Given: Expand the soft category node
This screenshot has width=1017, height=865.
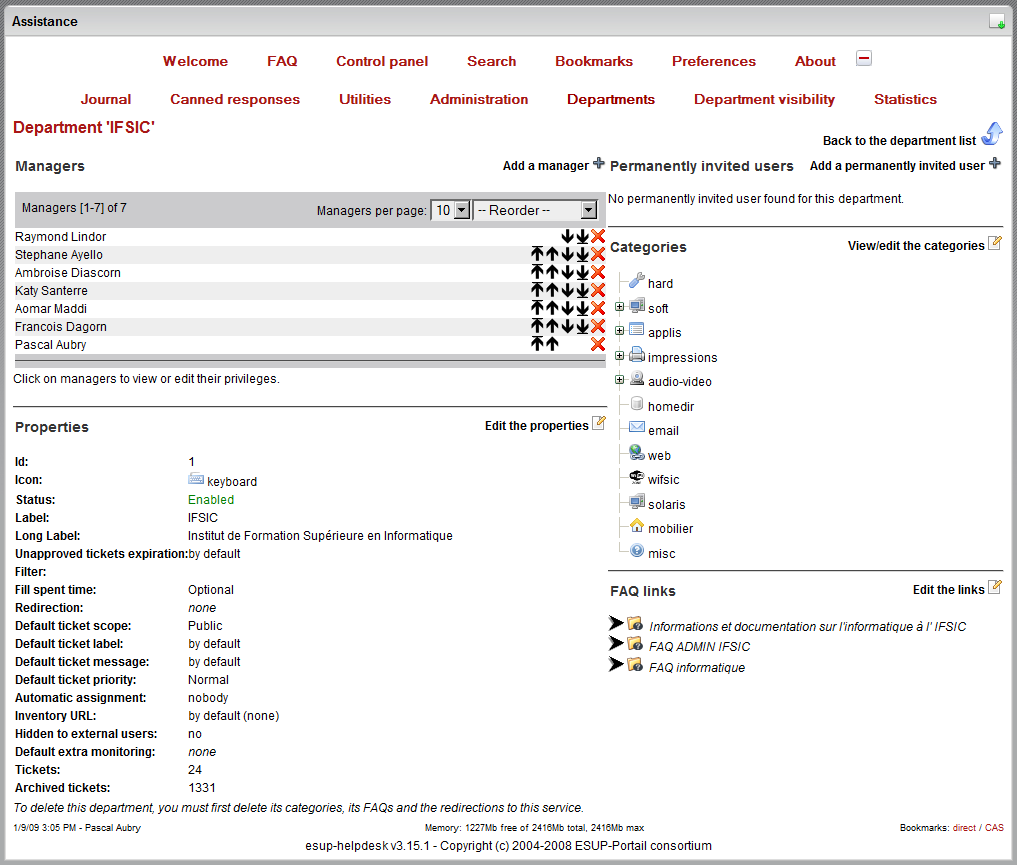Looking at the screenshot, I should [619, 307].
